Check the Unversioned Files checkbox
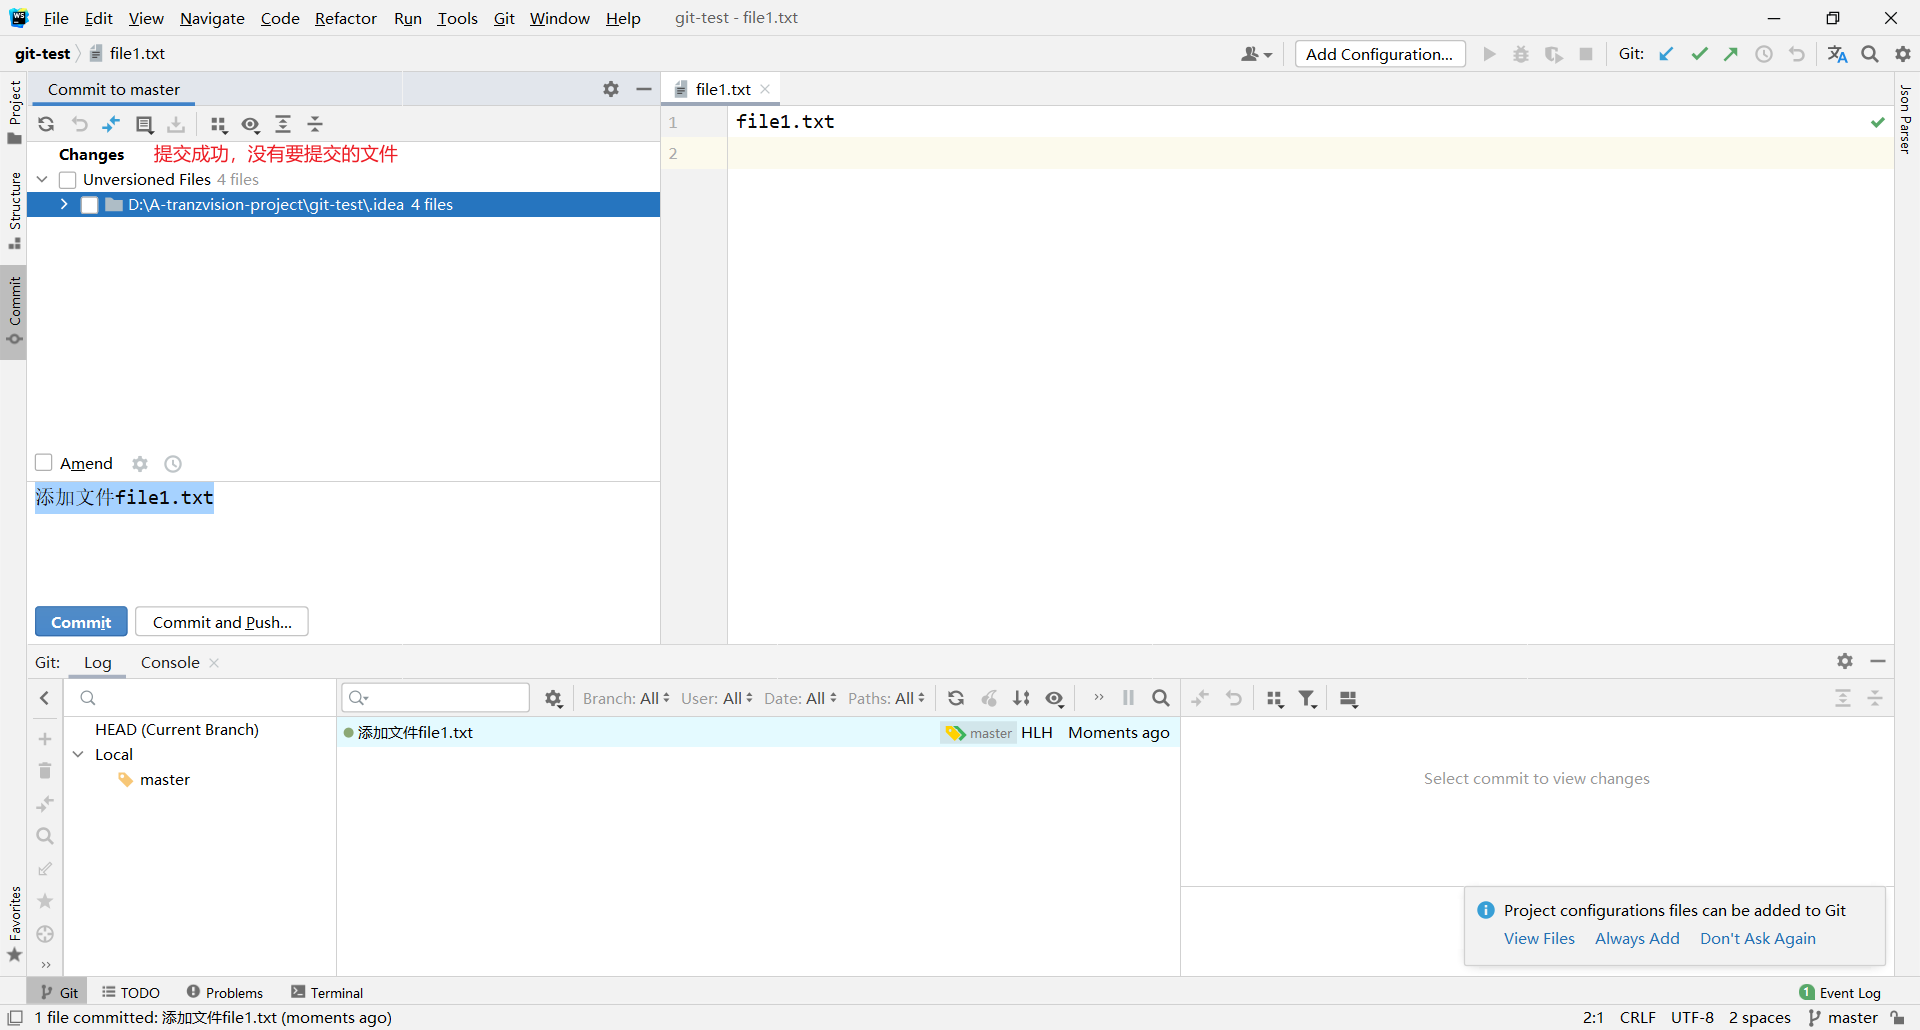Viewport: 1920px width, 1030px height. point(68,180)
